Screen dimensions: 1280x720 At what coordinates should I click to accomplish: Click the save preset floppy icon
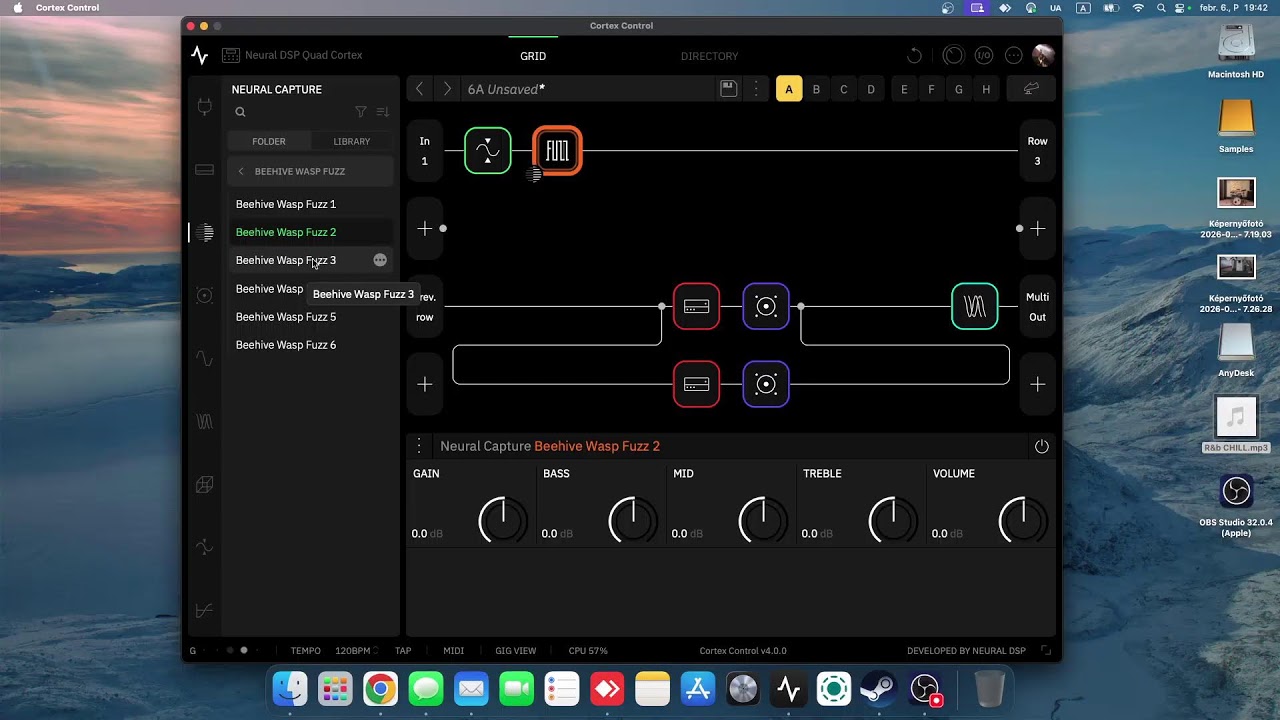[729, 89]
